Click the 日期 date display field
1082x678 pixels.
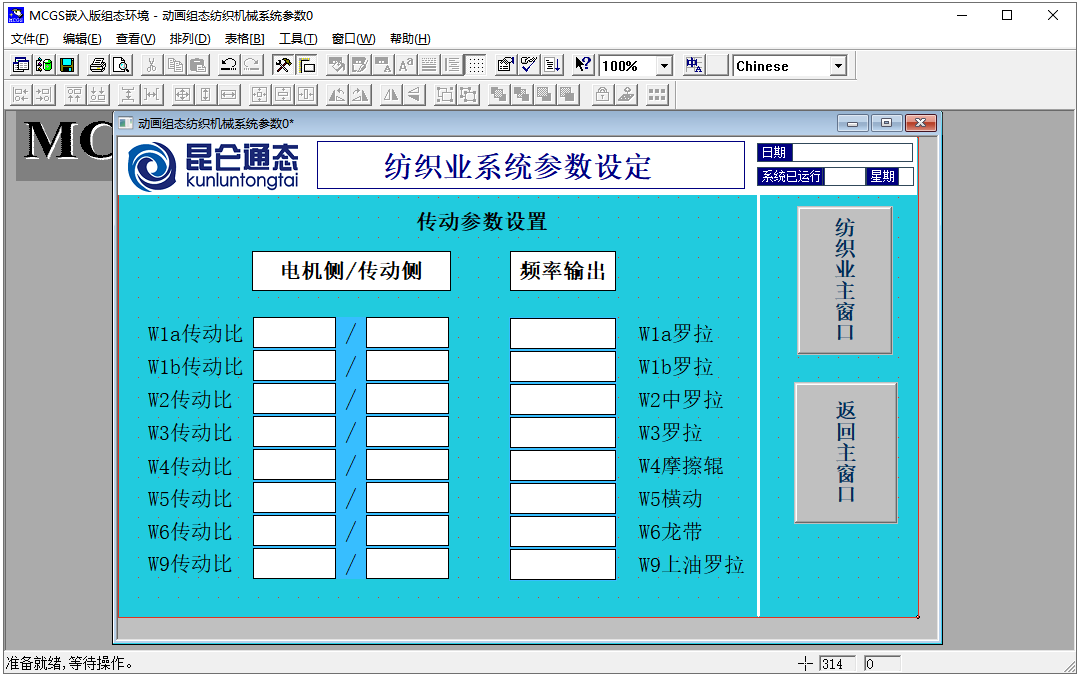[853, 152]
